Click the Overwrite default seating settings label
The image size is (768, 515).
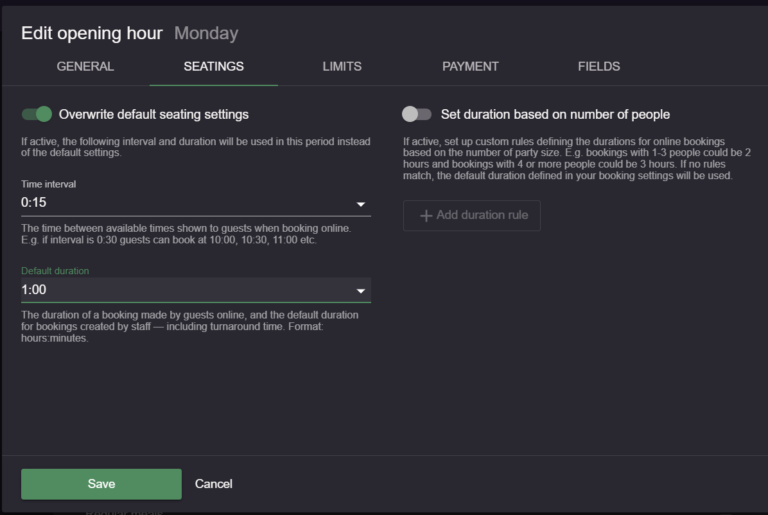[x=153, y=114]
